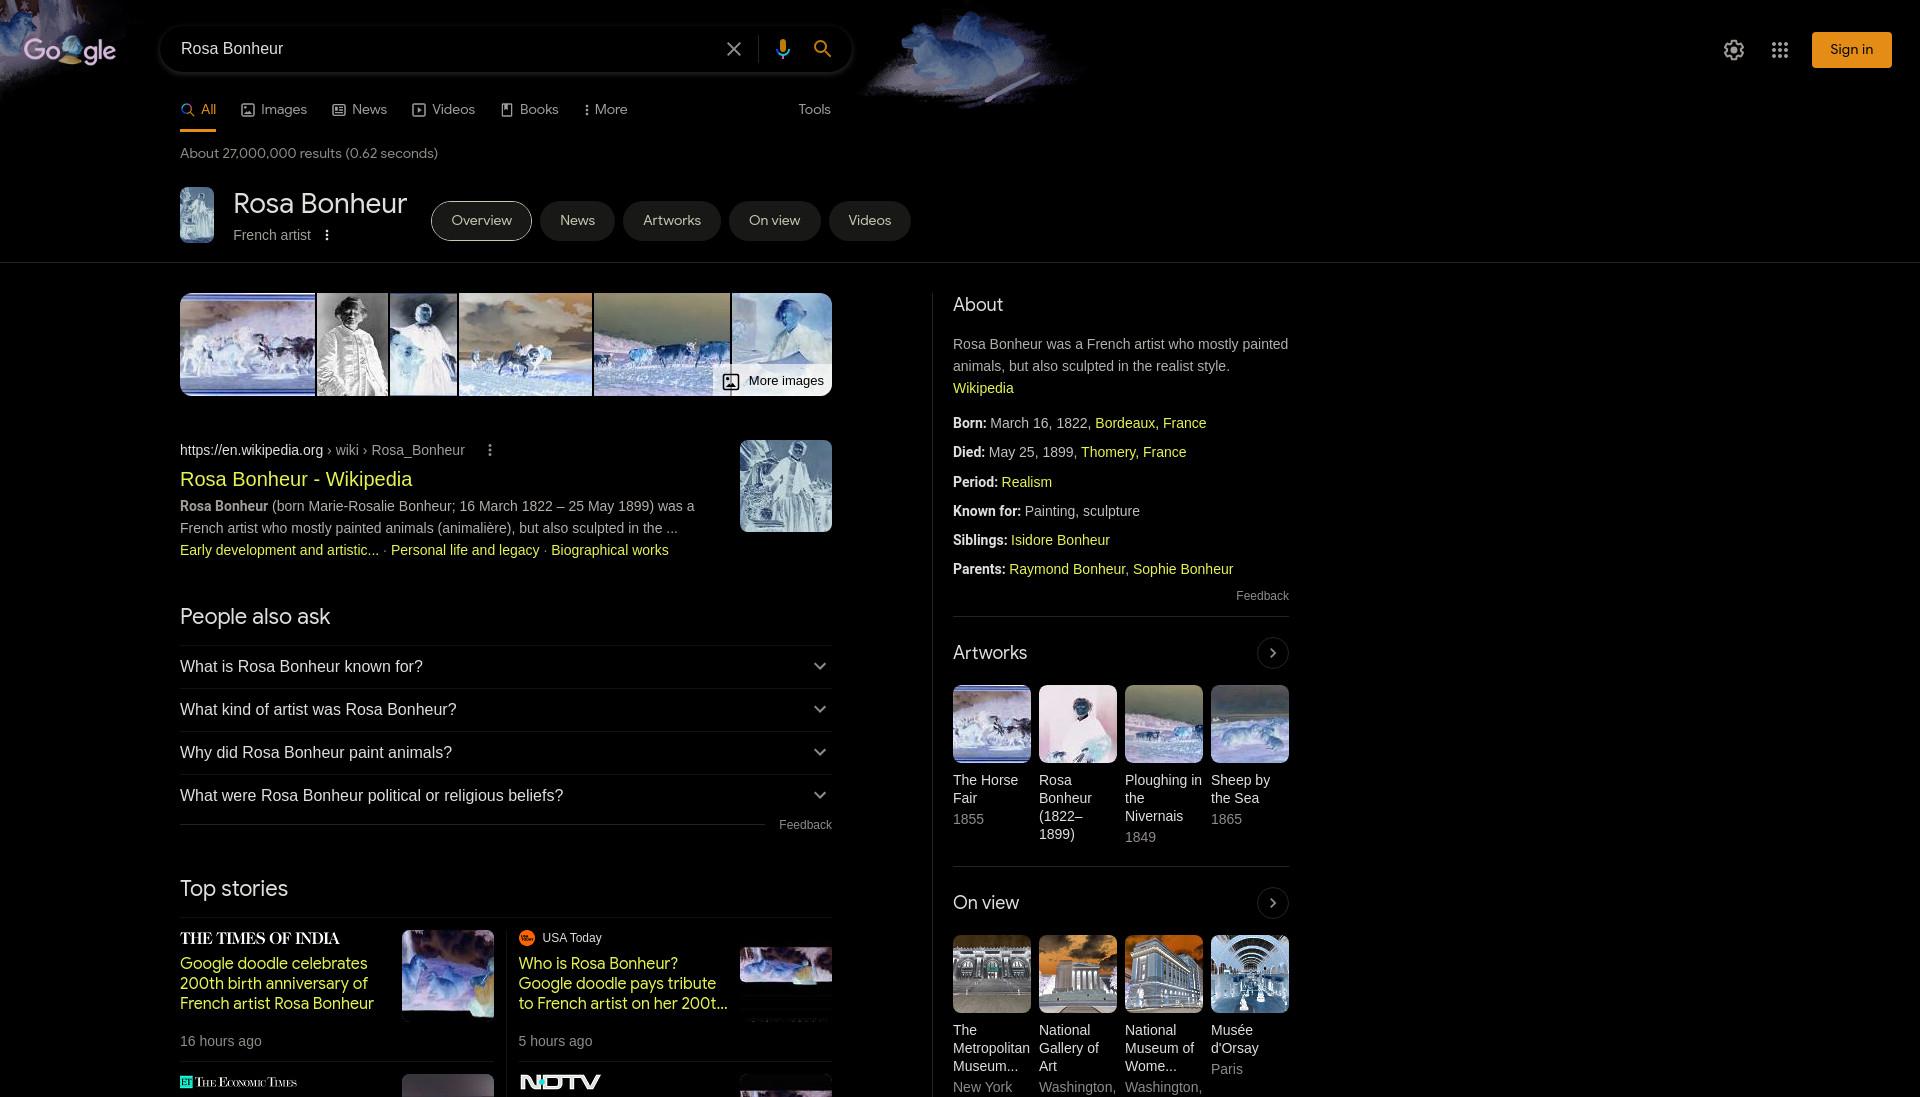Open USA Today Who is Rosa Bonheur story
Viewport: 1920px width, 1097px height.
[623, 984]
